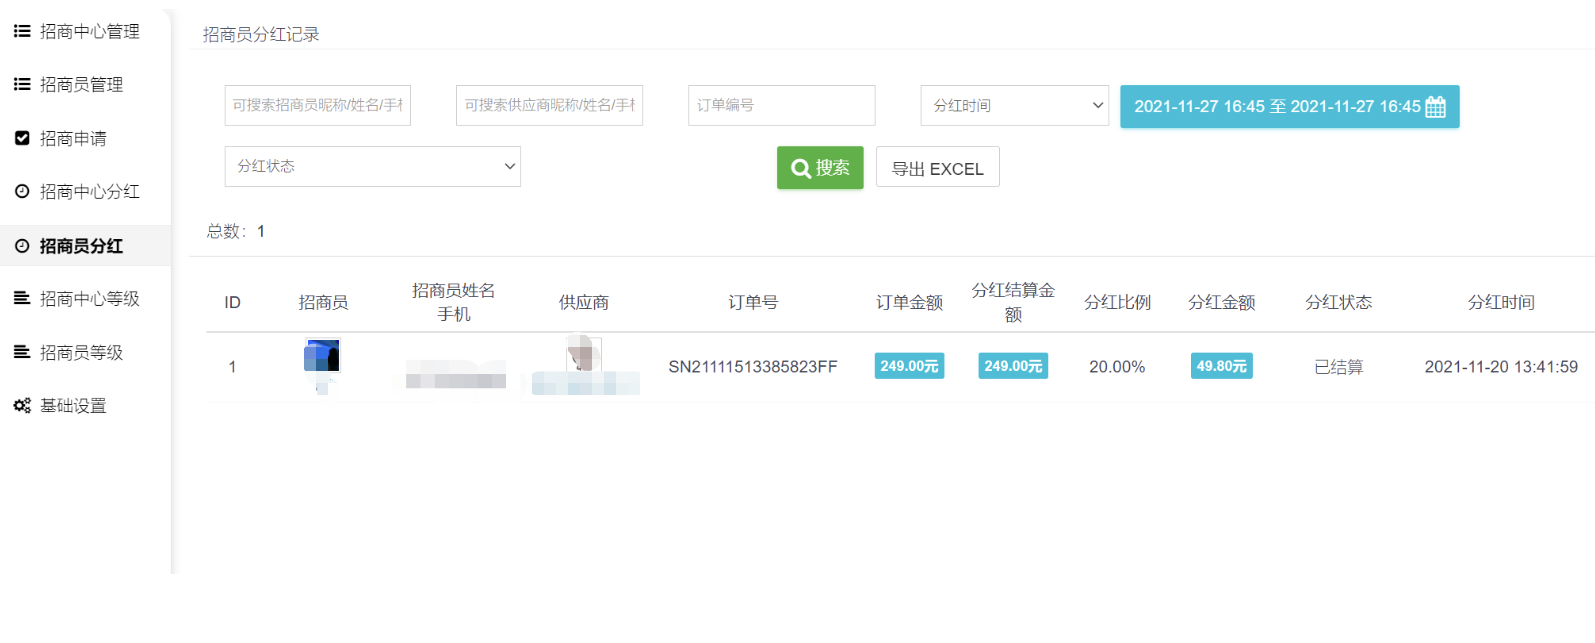
Task: Click the clock icon beside 招商中心分红
Action: click(x=21, y=191)
